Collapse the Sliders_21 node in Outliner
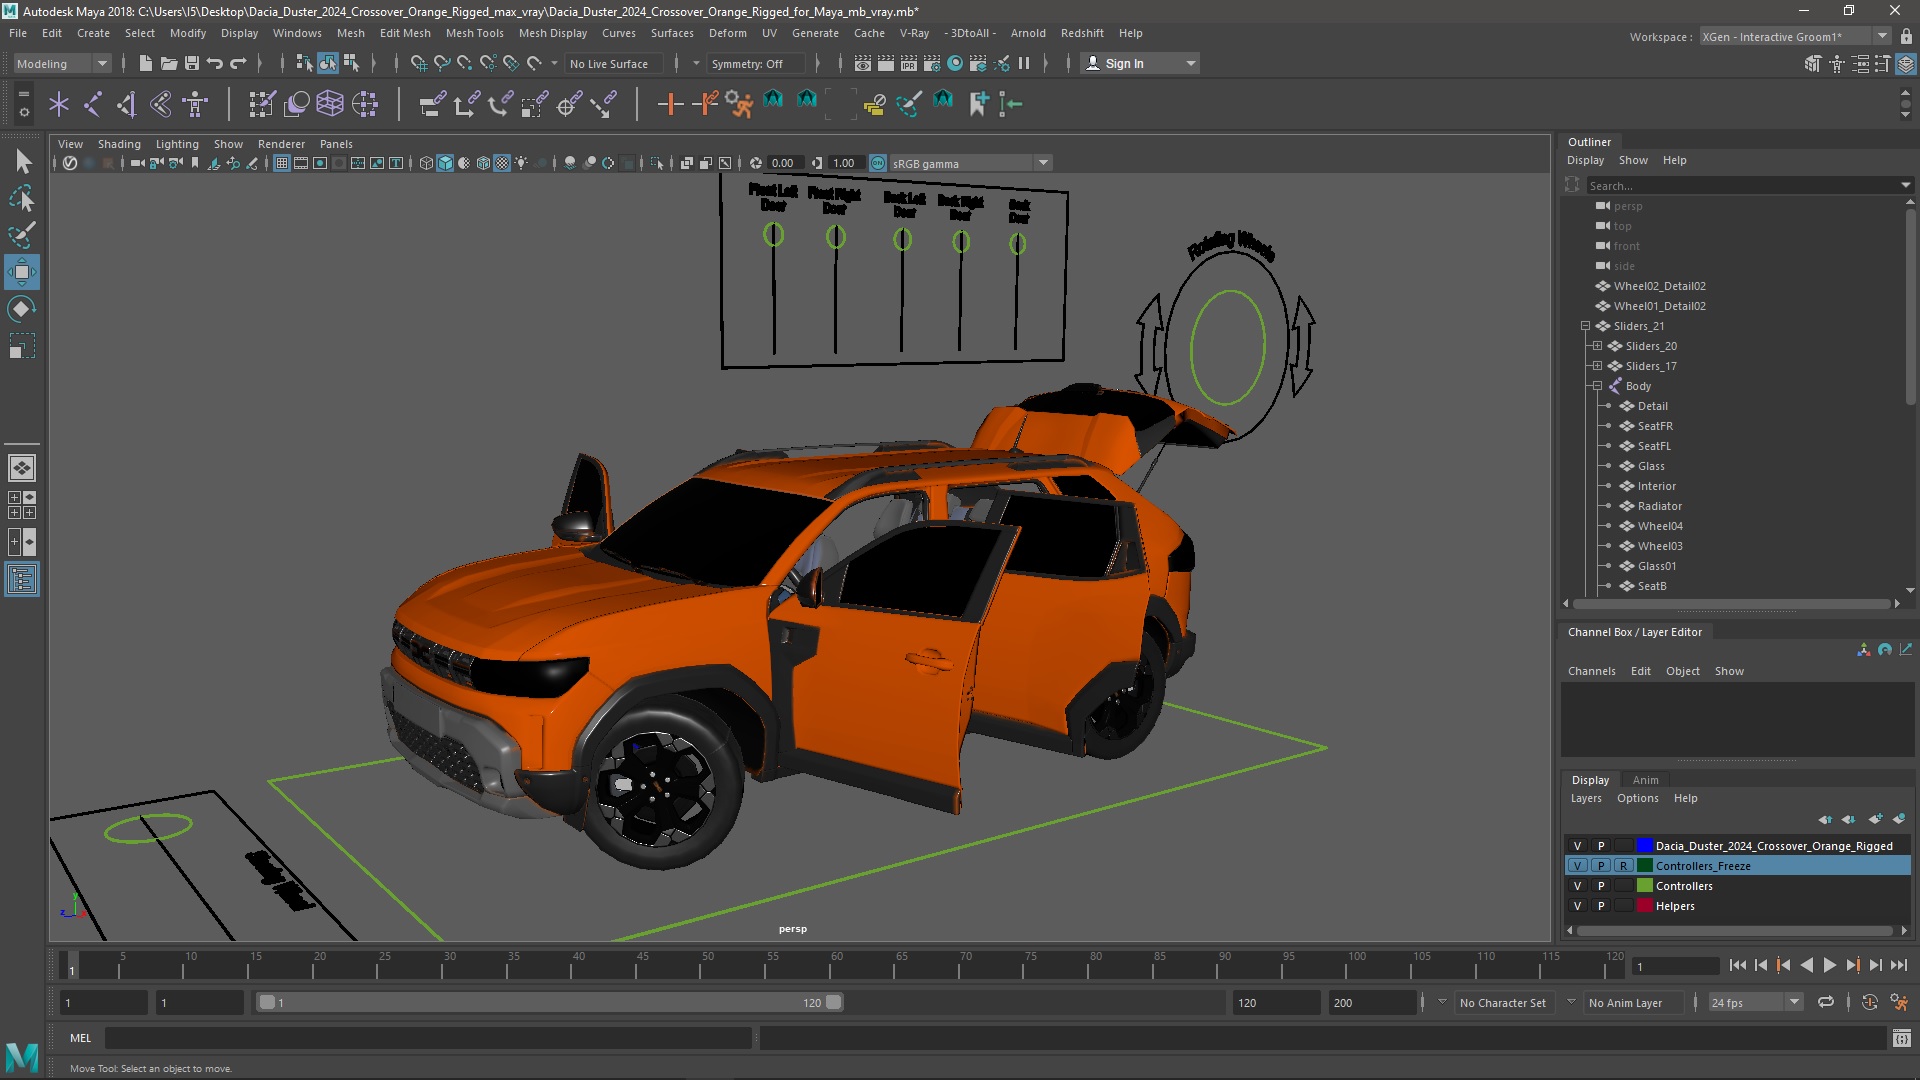 [1586, 326]
